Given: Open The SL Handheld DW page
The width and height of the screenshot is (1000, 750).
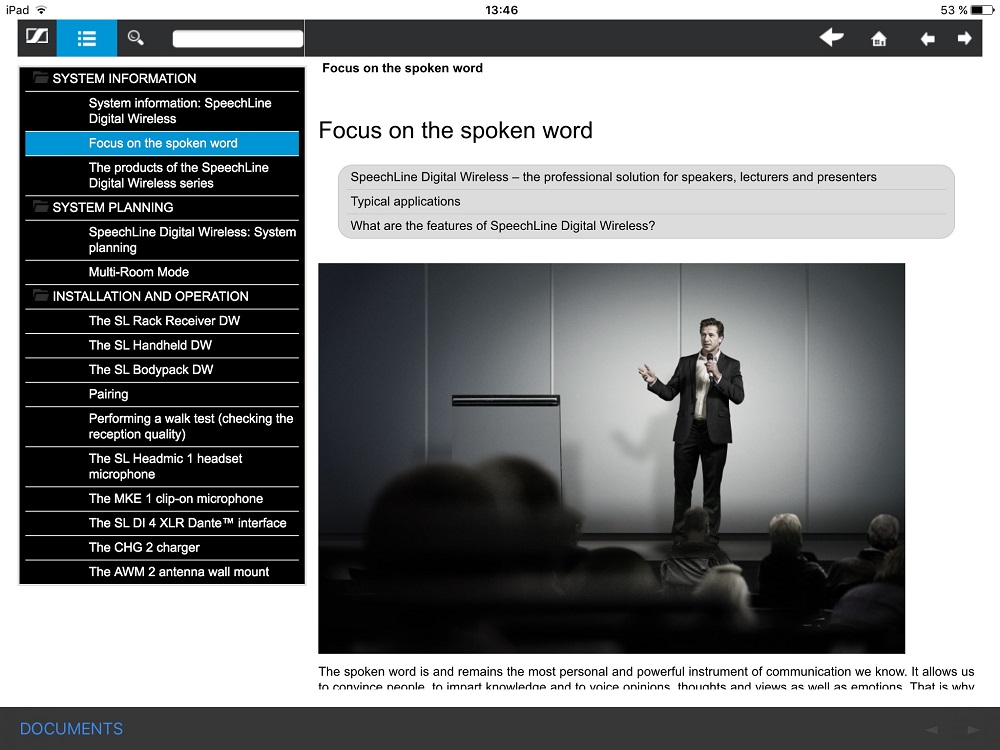Looking at the screenshot, I should [150, 345].
